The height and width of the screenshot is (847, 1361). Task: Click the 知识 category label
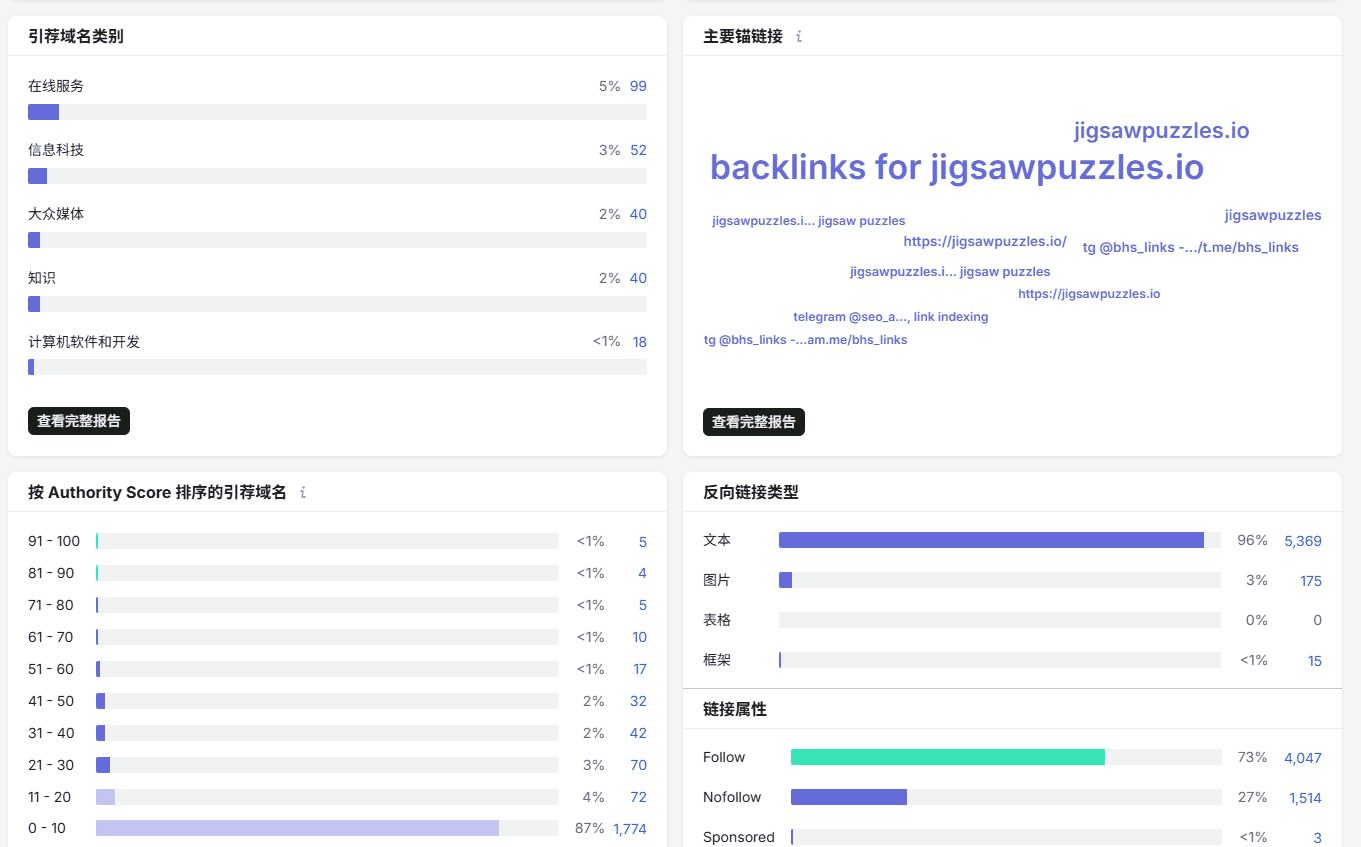click(x=42, y=278)
